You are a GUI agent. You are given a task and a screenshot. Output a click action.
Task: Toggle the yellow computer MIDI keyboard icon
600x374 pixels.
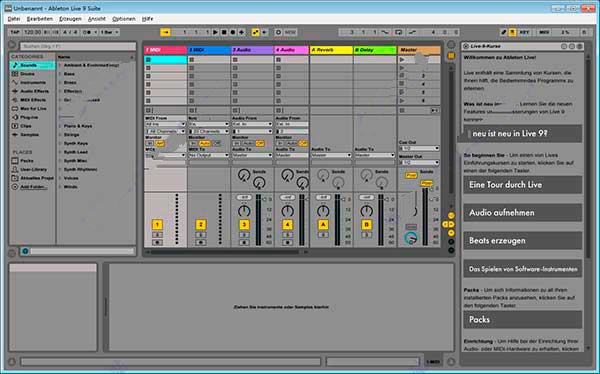tap(512, 33)
